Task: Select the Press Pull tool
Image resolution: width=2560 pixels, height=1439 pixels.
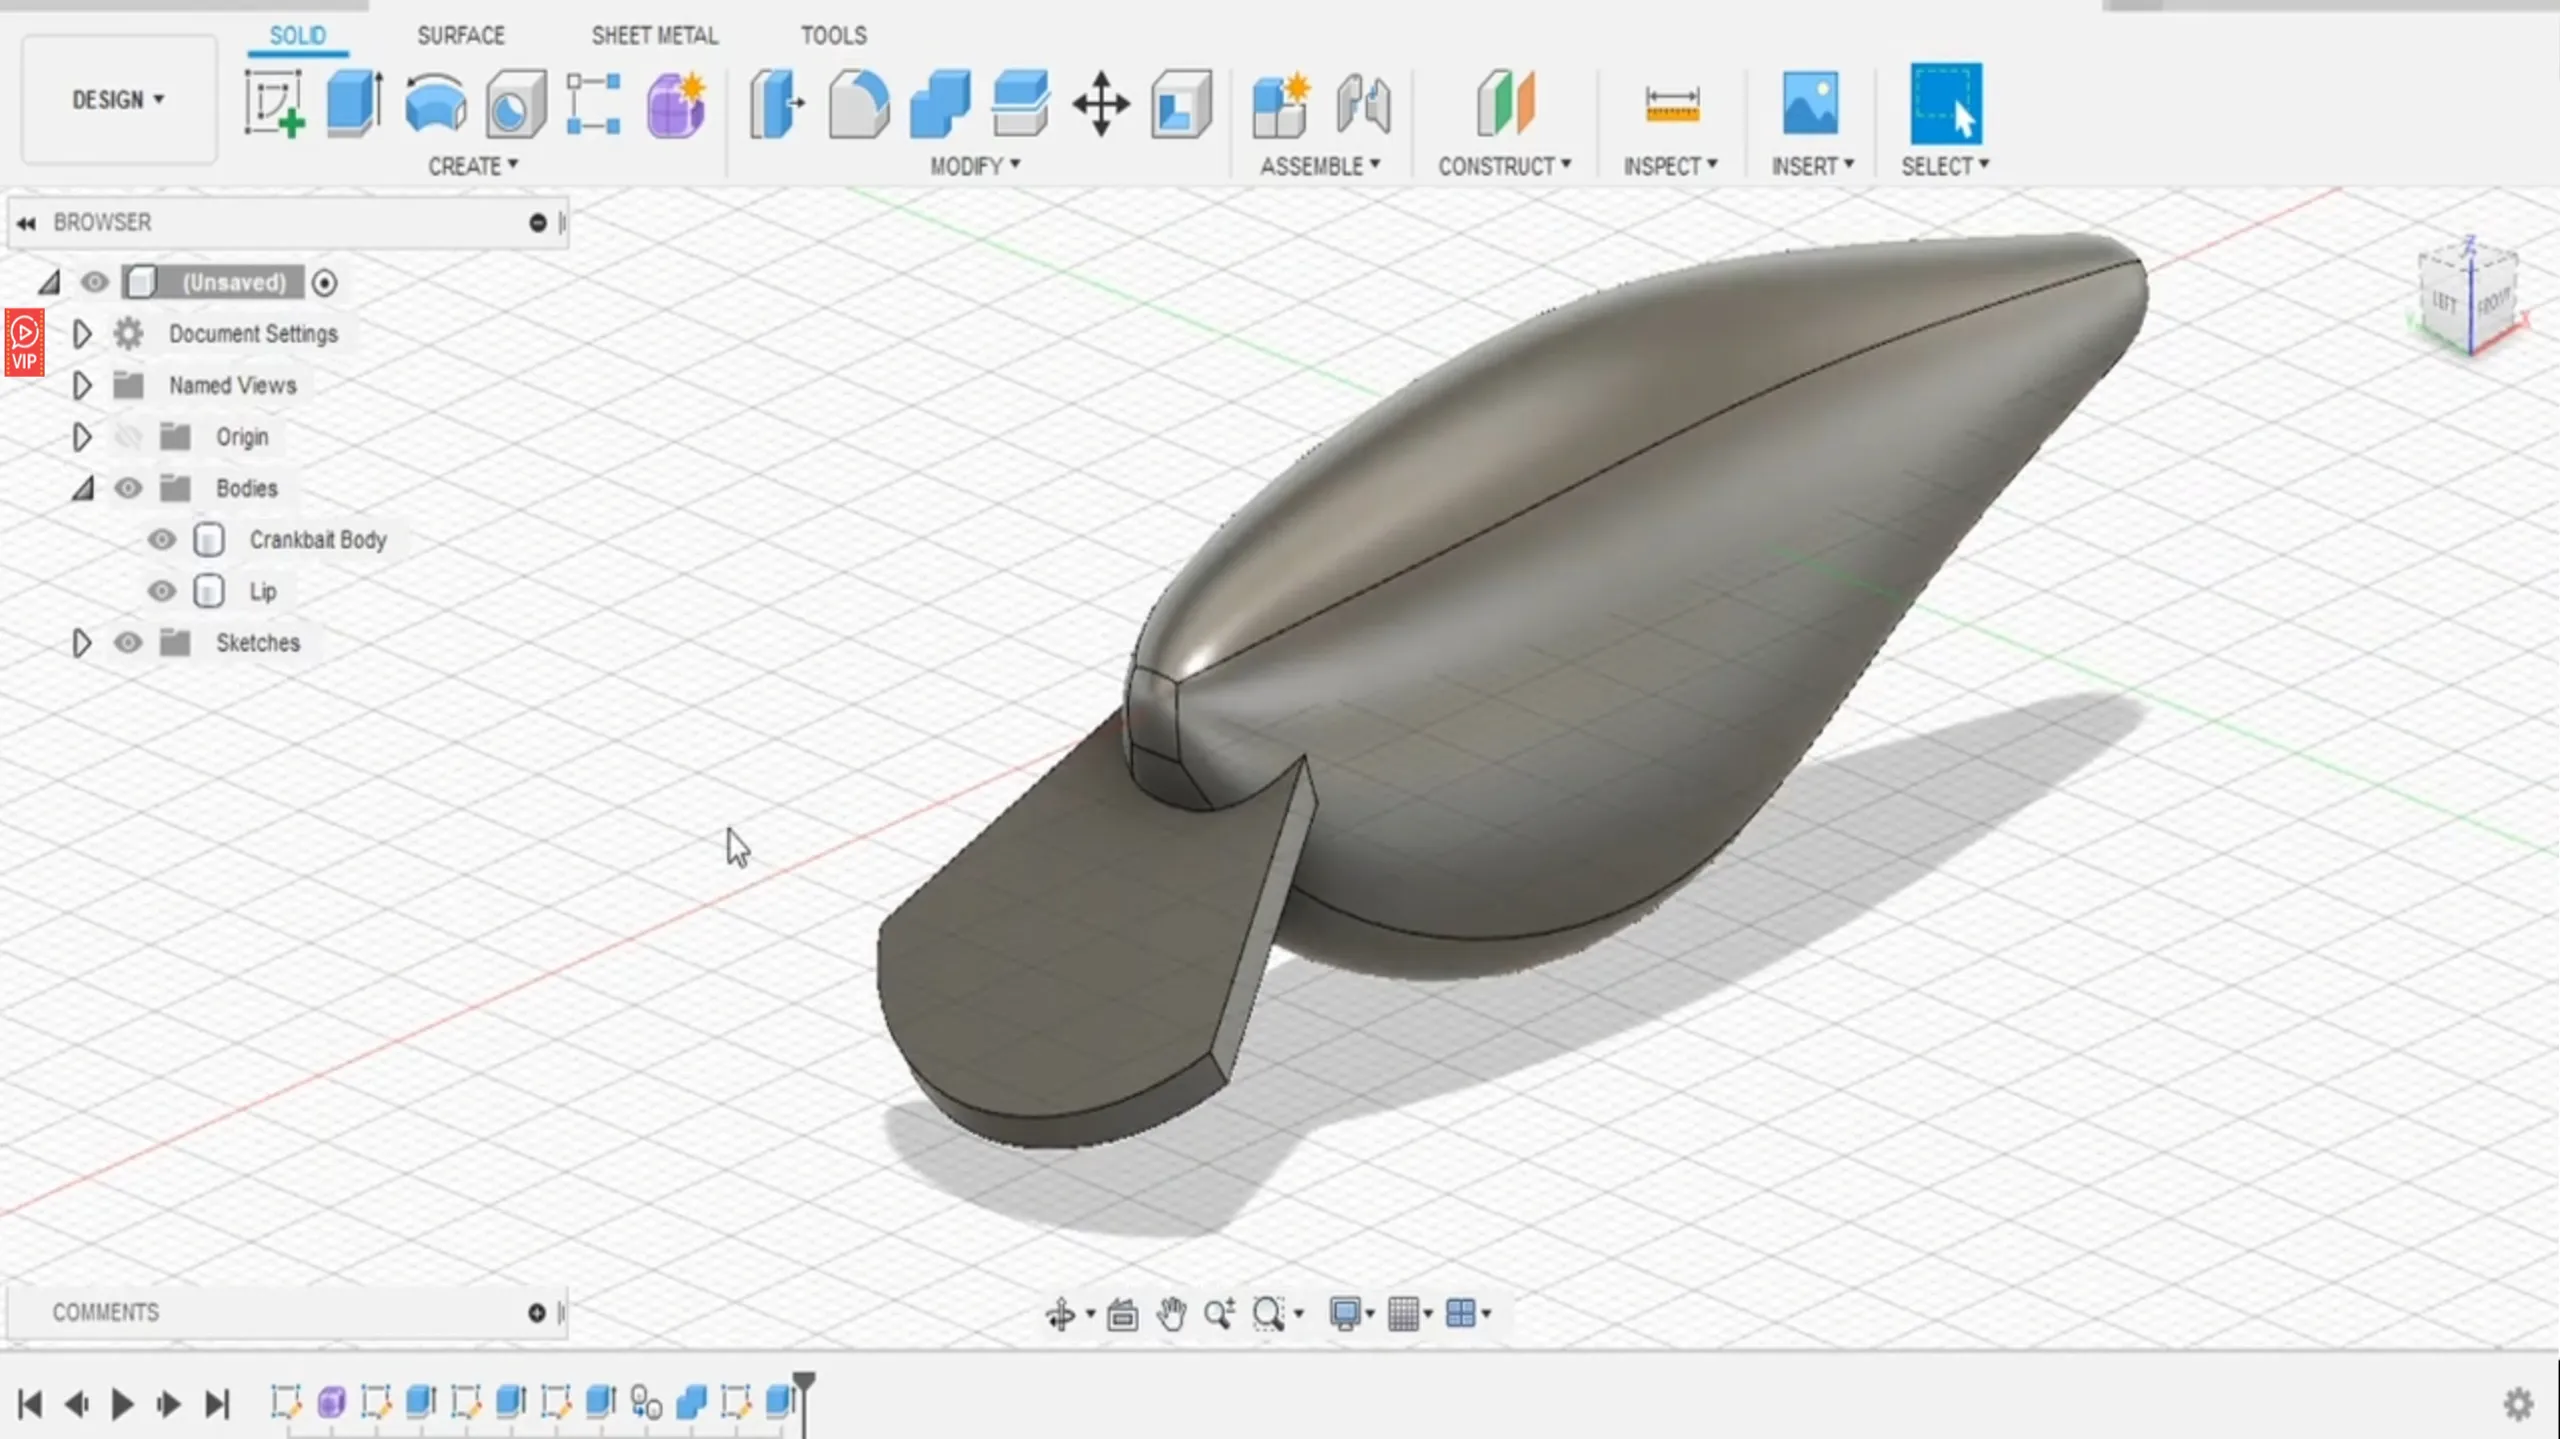Action: point(777,103)
